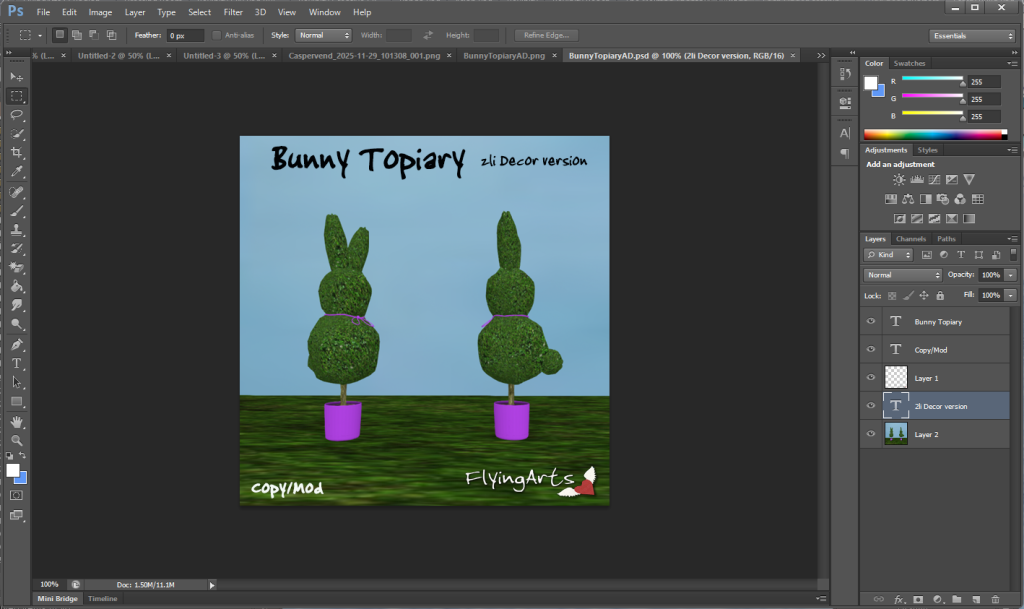This screenshot has width=1024, height=609.
Task: Select the Lasso tool
Action: tap(17, 115)
